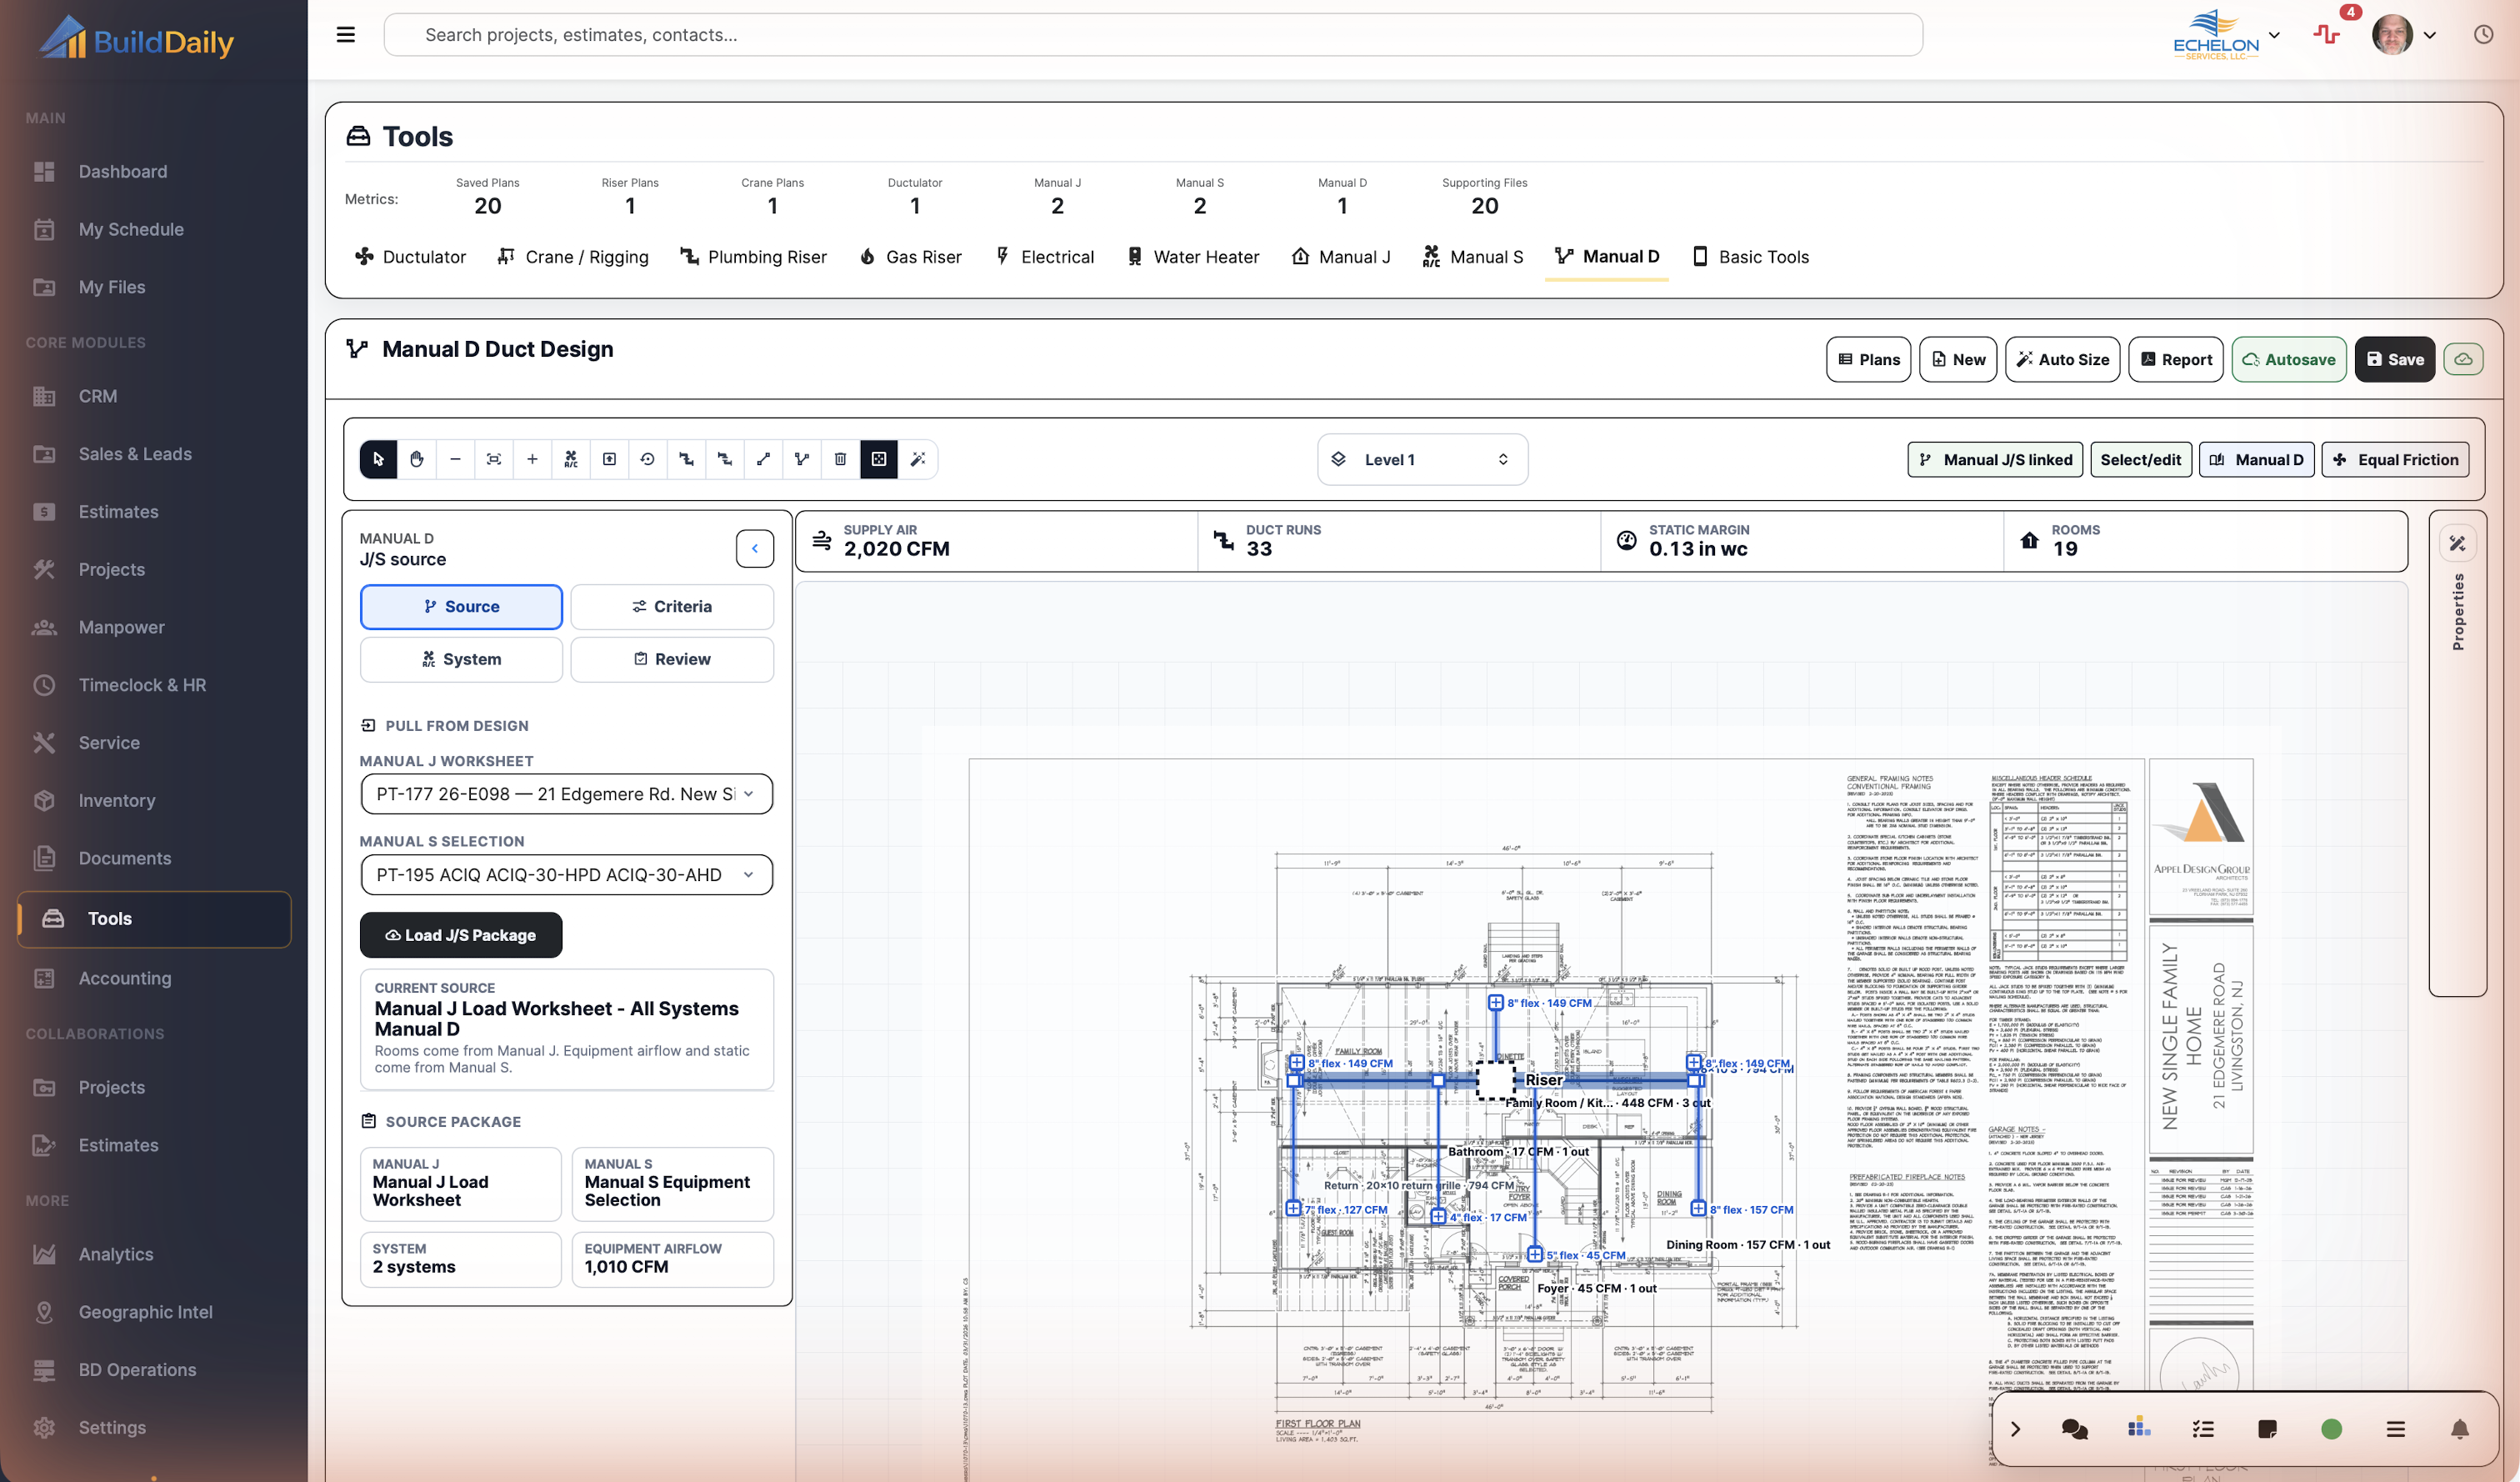The height and width of the screenshot is (1482, 2520).
Task: Open the Echelon company switcher dropdown
Action: click(2226, 35)
